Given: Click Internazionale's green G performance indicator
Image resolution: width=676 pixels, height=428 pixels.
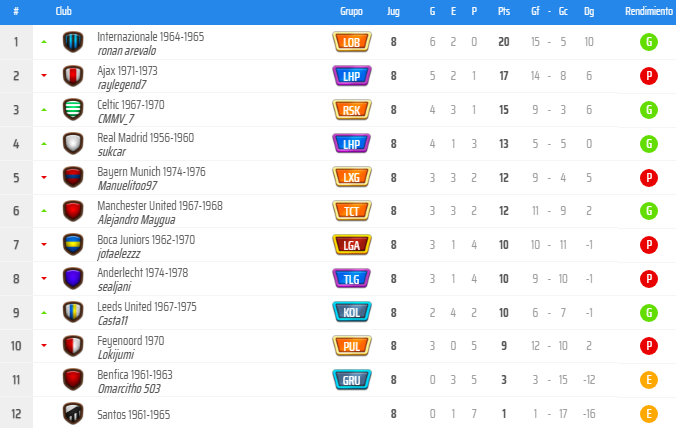Looking at the screenshot, I should [648, 42].
